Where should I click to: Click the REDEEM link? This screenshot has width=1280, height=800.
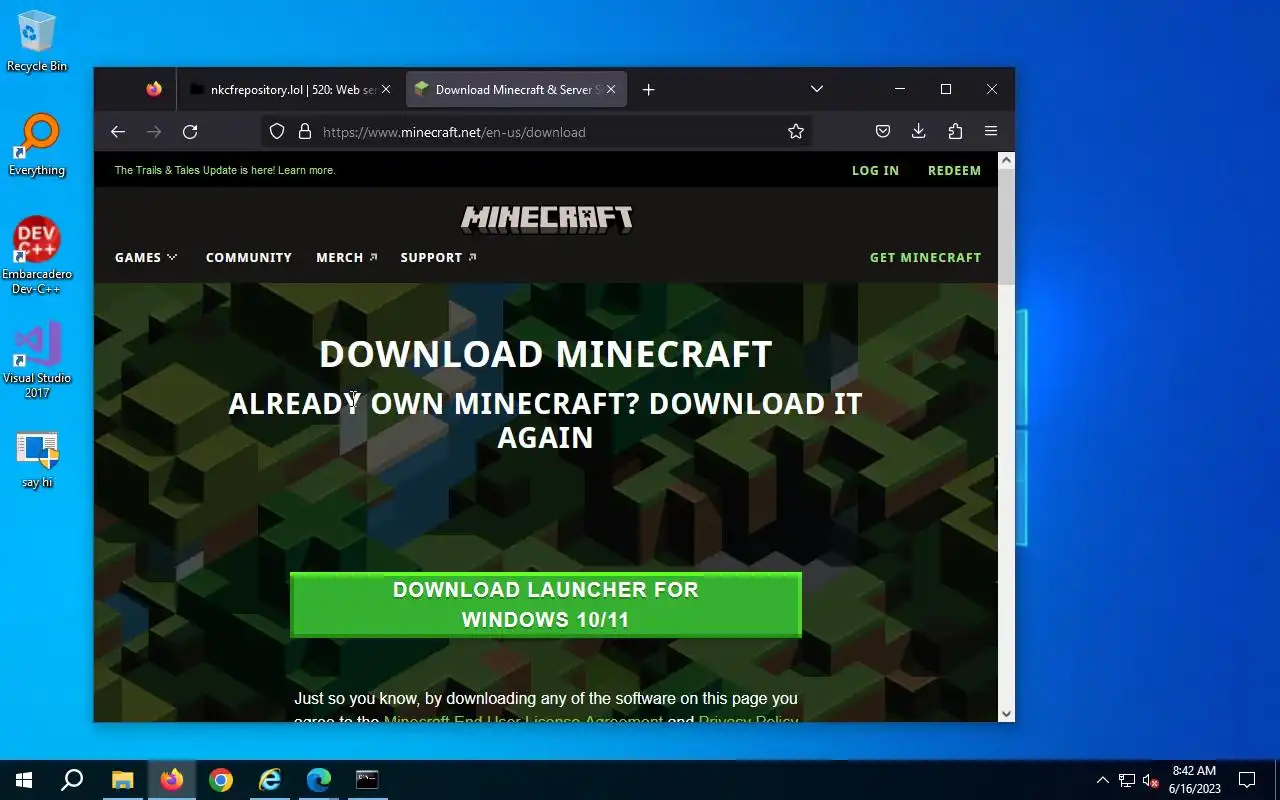click(954, 171)
